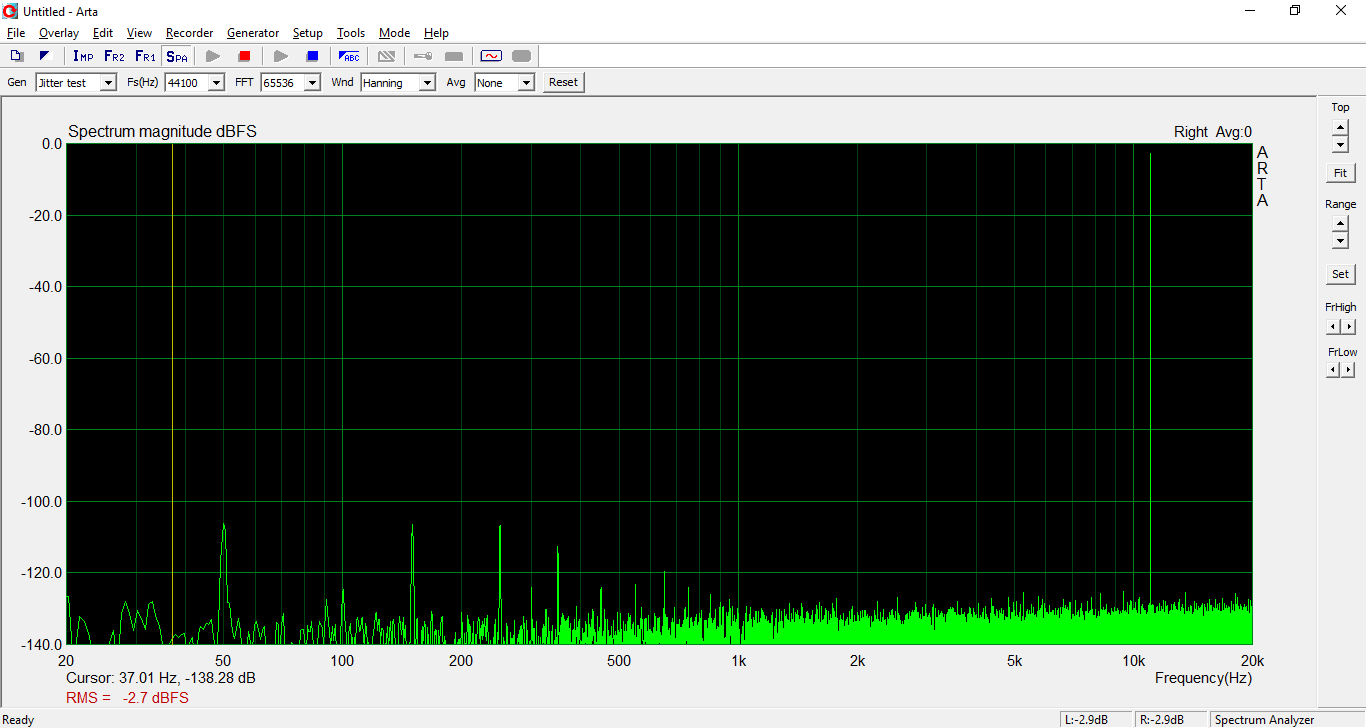
Task: Click the 'RMS = -2.7 dBFS' readout
Action: pos(127,698)
